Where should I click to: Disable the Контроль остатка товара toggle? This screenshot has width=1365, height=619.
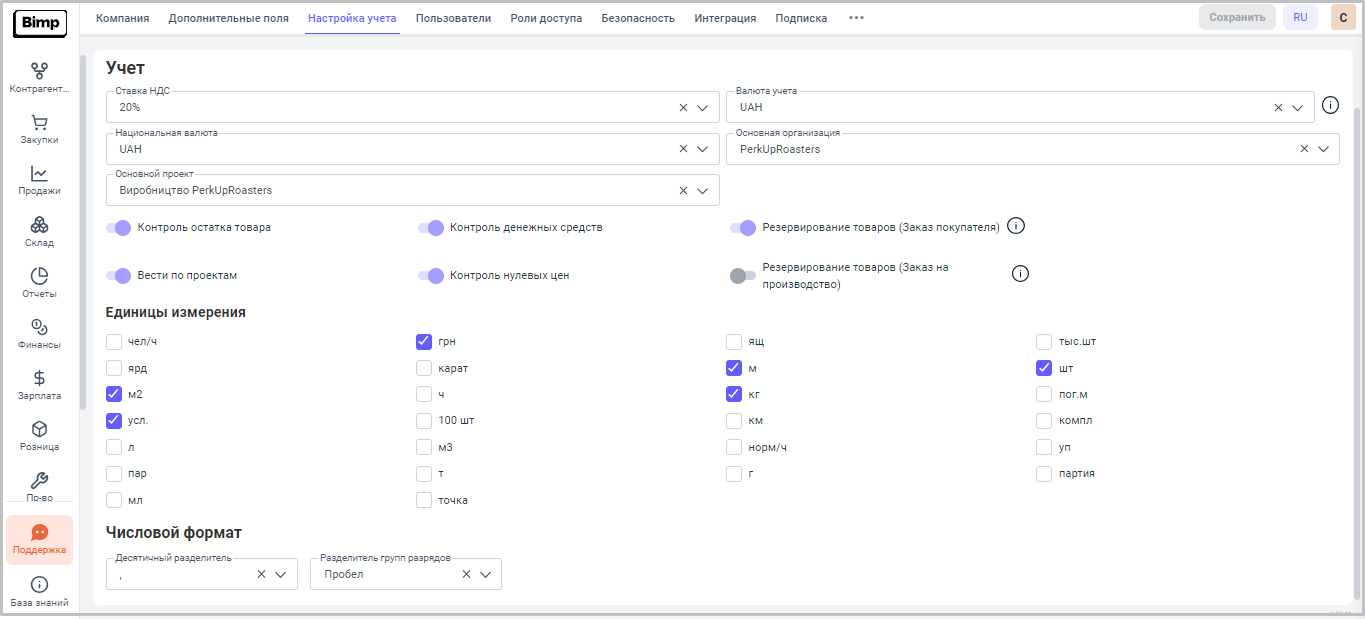pos(119,228)
